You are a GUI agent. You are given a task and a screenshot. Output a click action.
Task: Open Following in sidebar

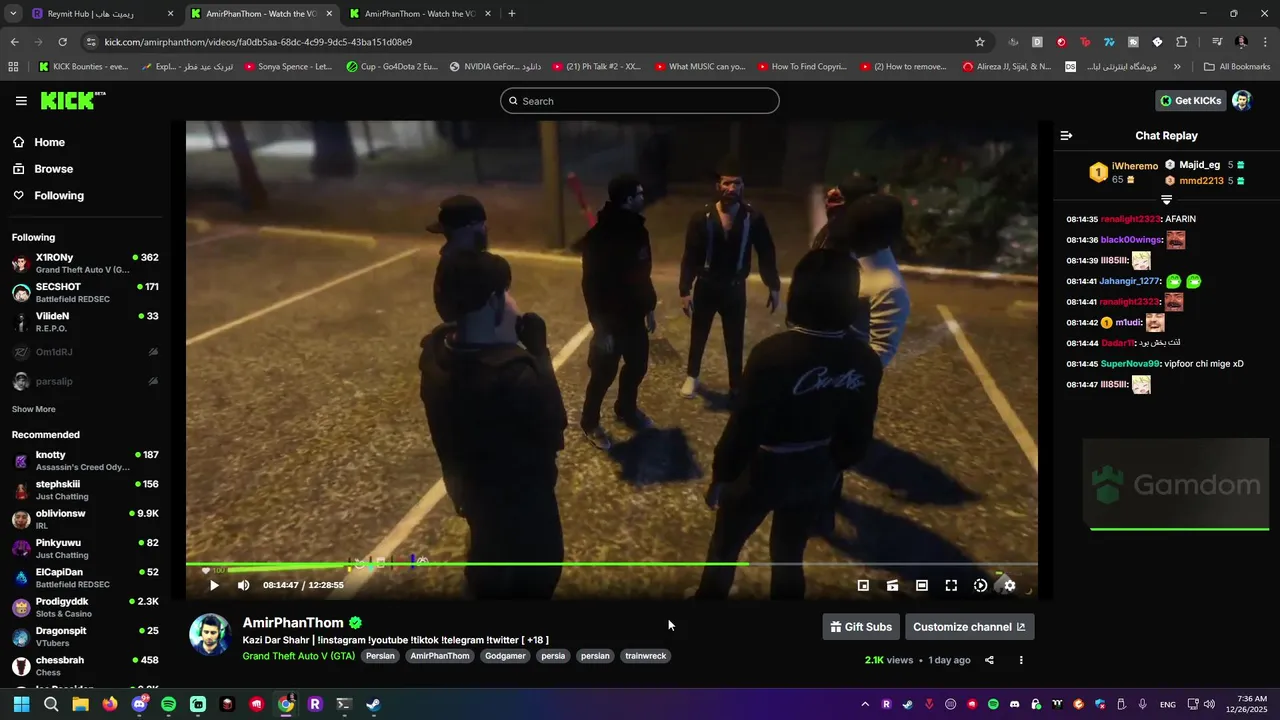(x=49, y=195)
